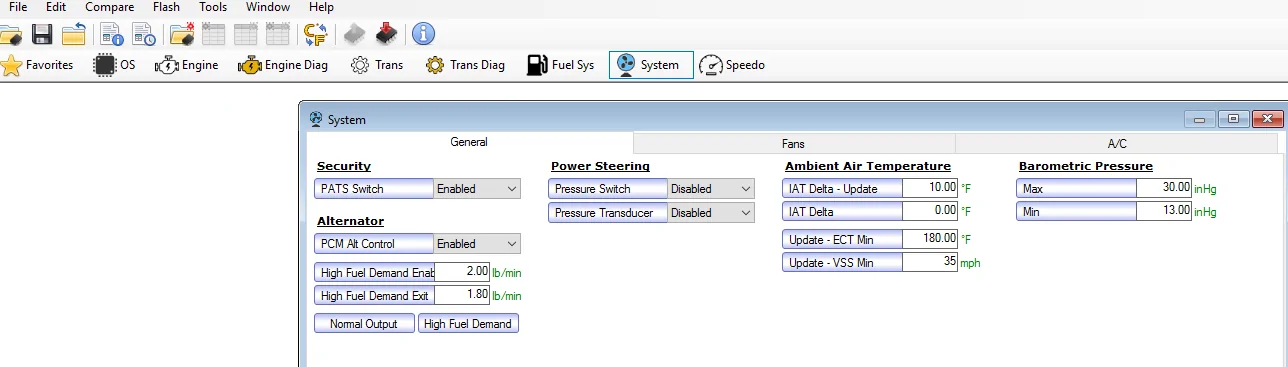The height and width of the screenshot is (367, 1288).
Task: Open the Tools menu
Action: [213, 7]
